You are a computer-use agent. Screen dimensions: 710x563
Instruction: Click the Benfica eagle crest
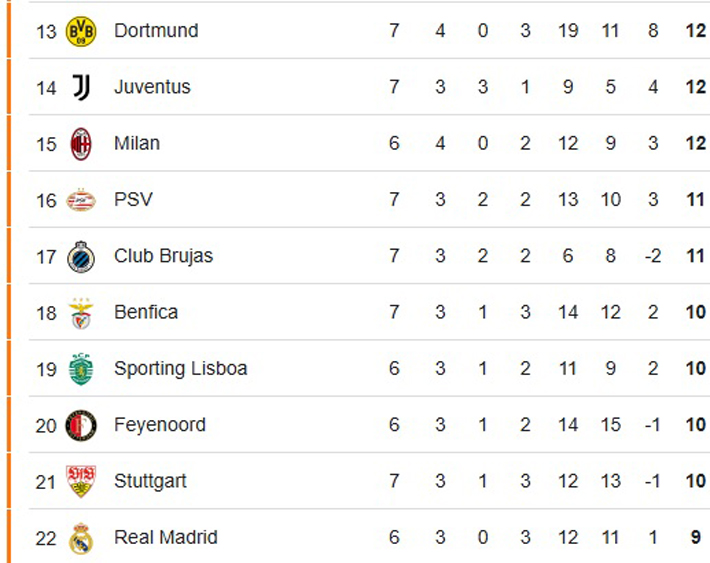coord(81,313)
